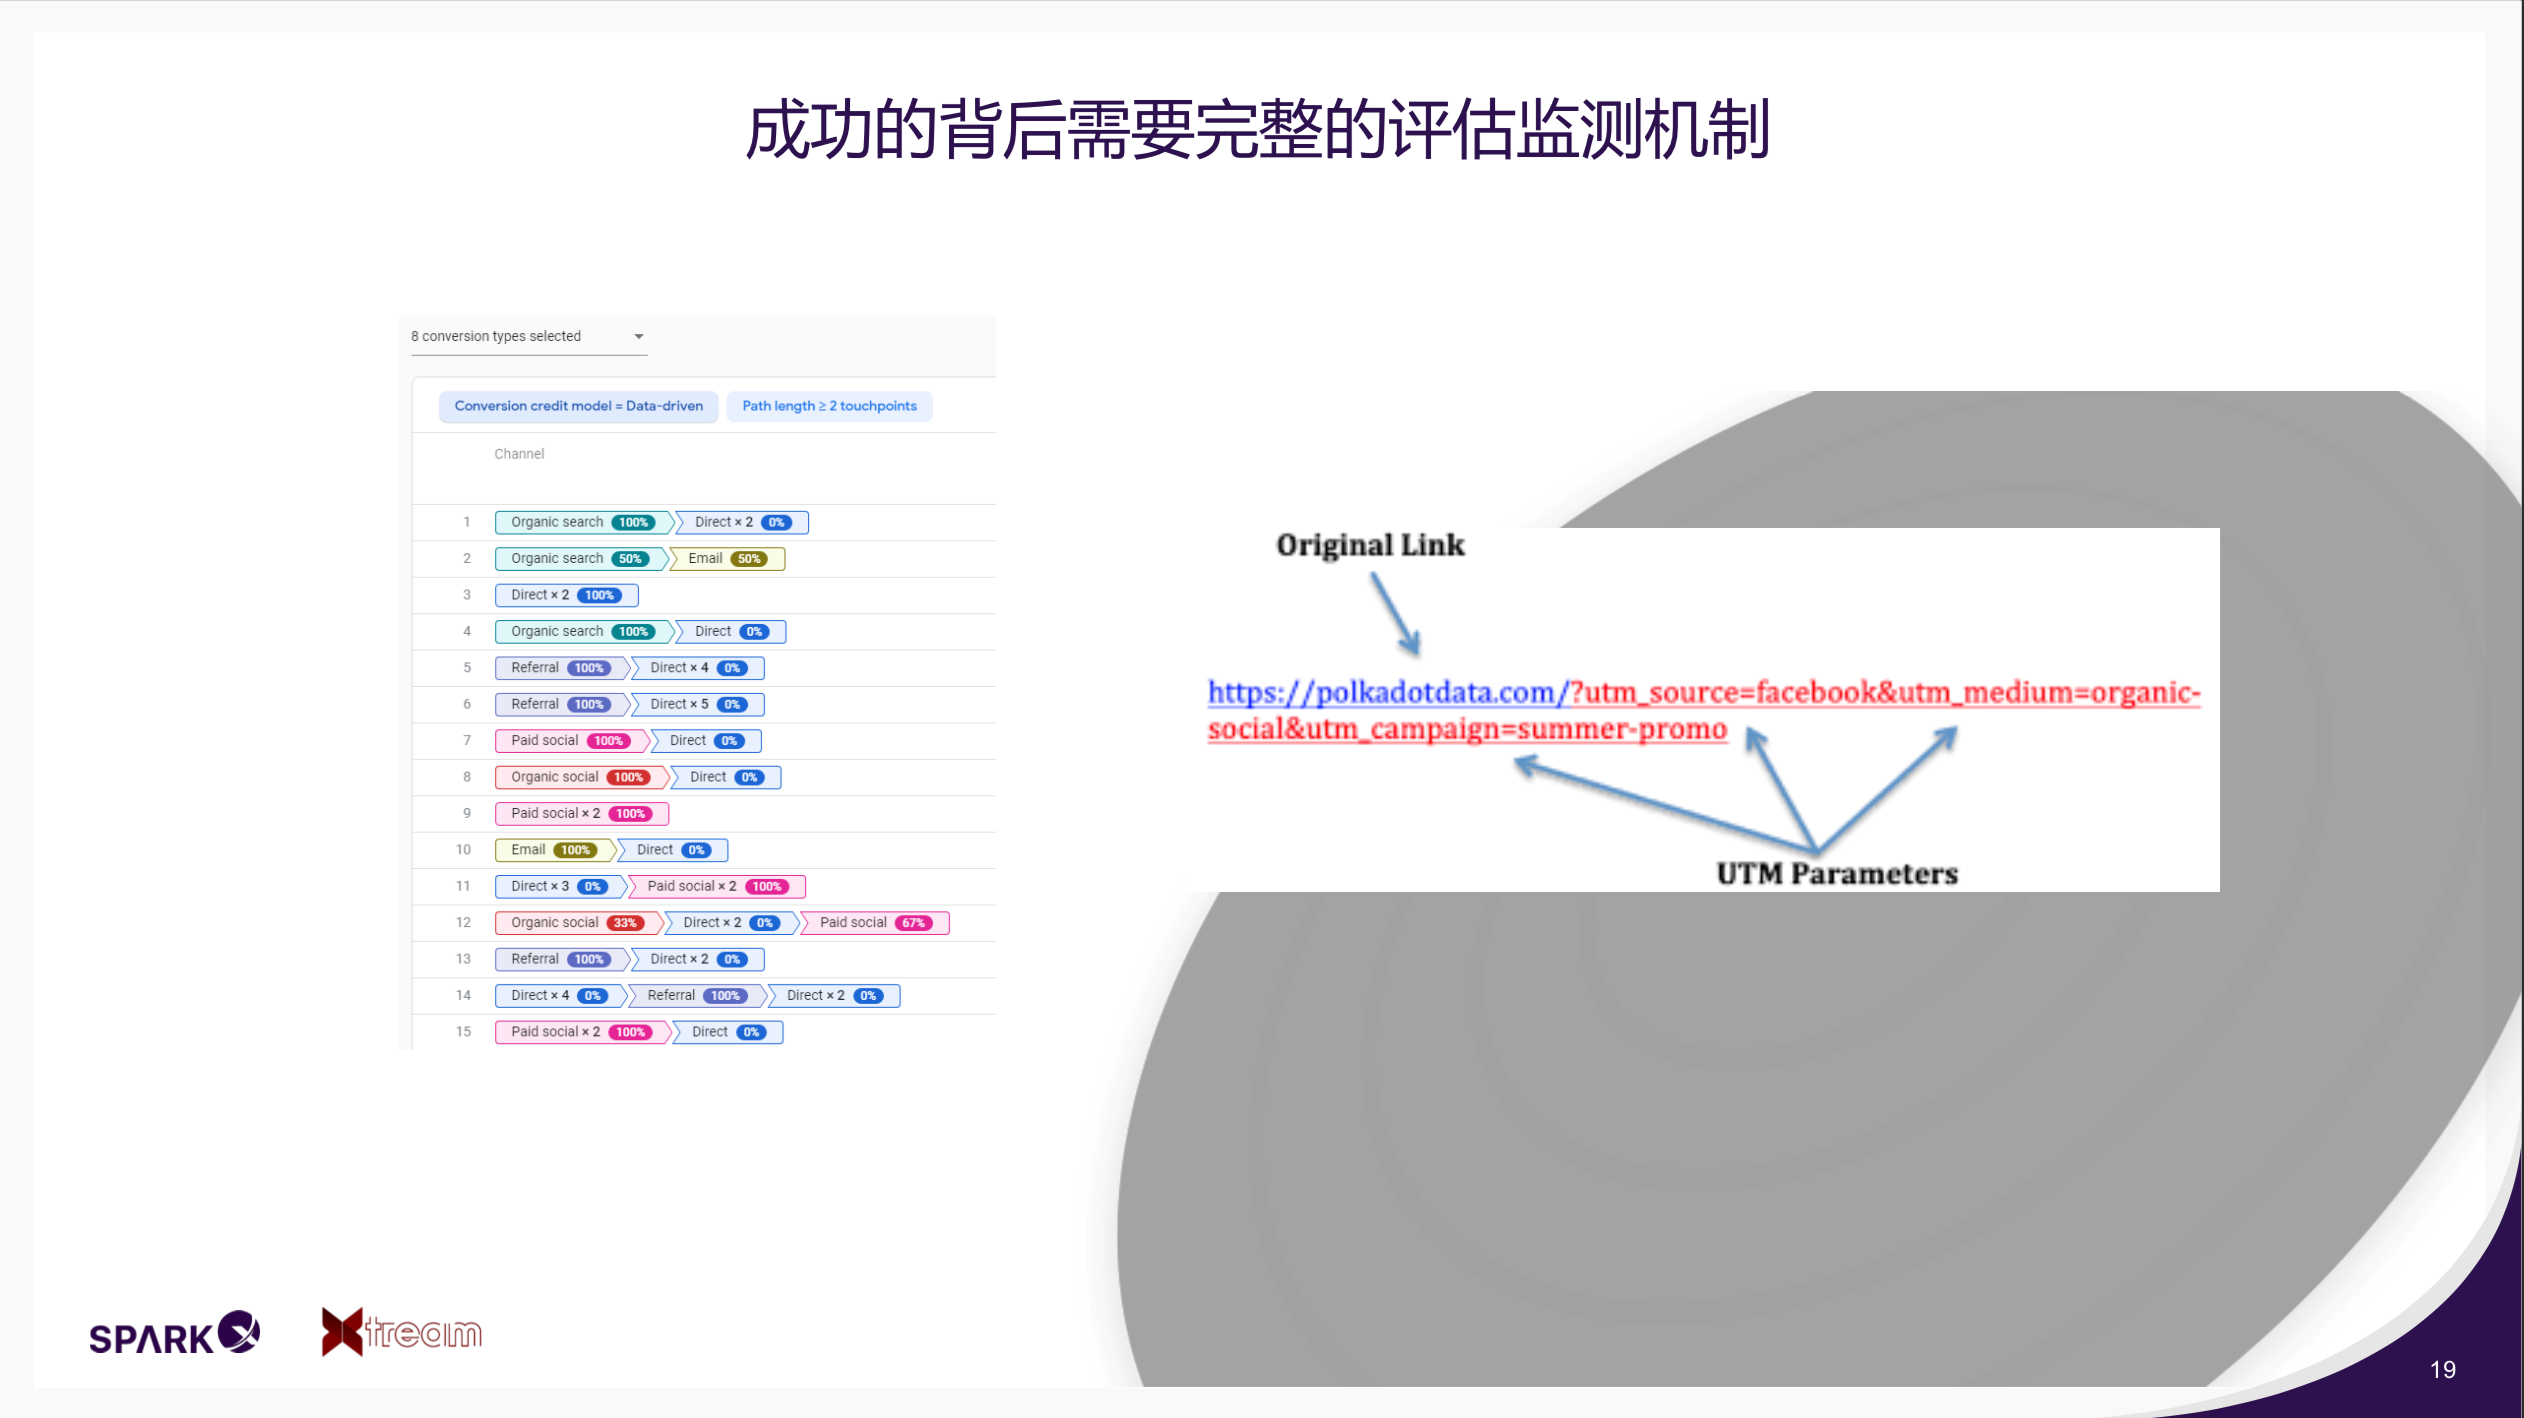Open the polkadotdata.com base link
Viewport: 2524px width, 1418px height.
click(1388, 692)
